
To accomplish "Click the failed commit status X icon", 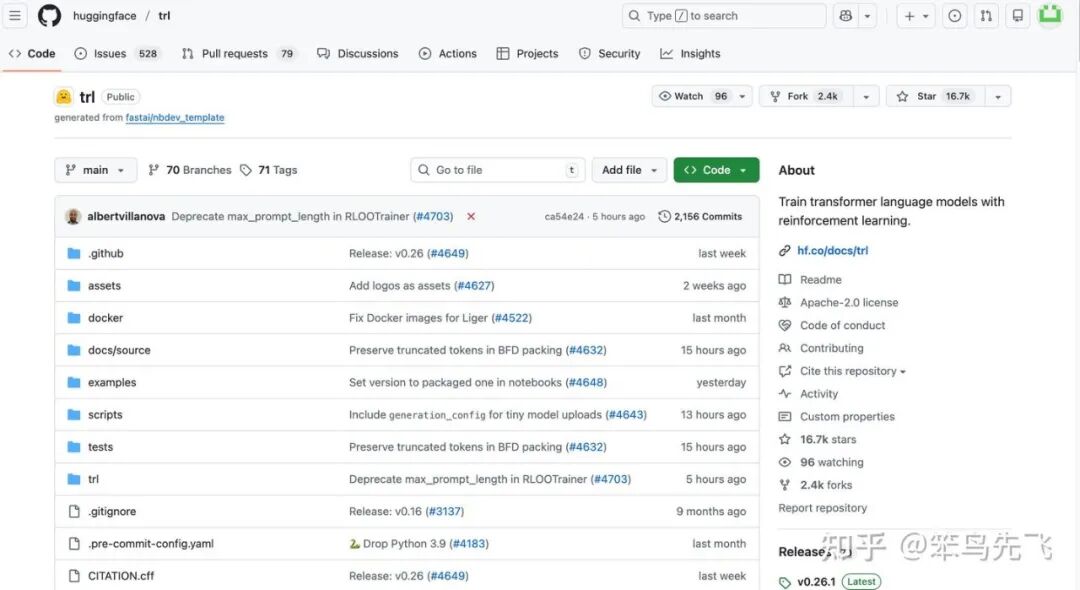I will point(471,217).
